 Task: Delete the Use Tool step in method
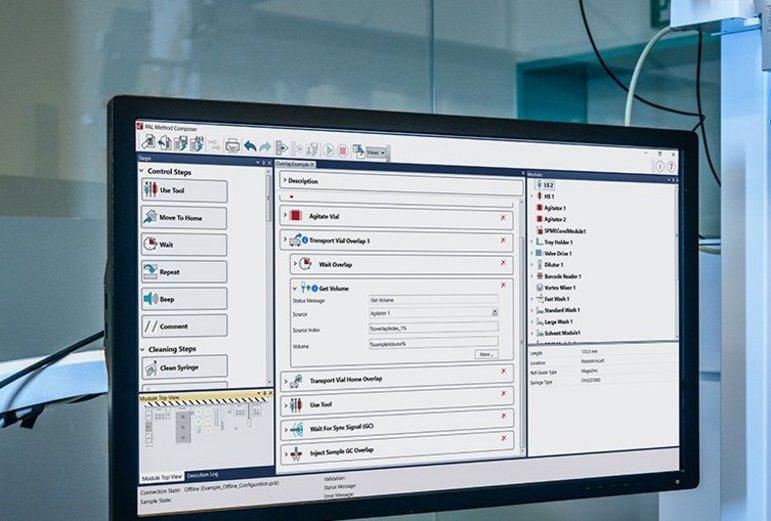tap(504, 393)
